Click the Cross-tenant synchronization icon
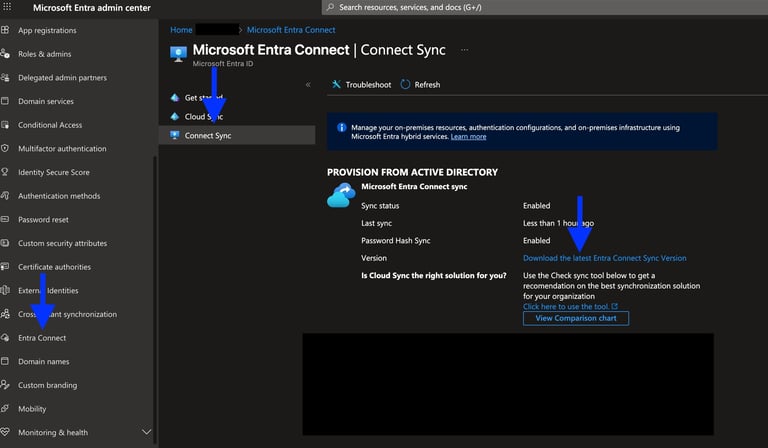768x448 pixels. 5,314
